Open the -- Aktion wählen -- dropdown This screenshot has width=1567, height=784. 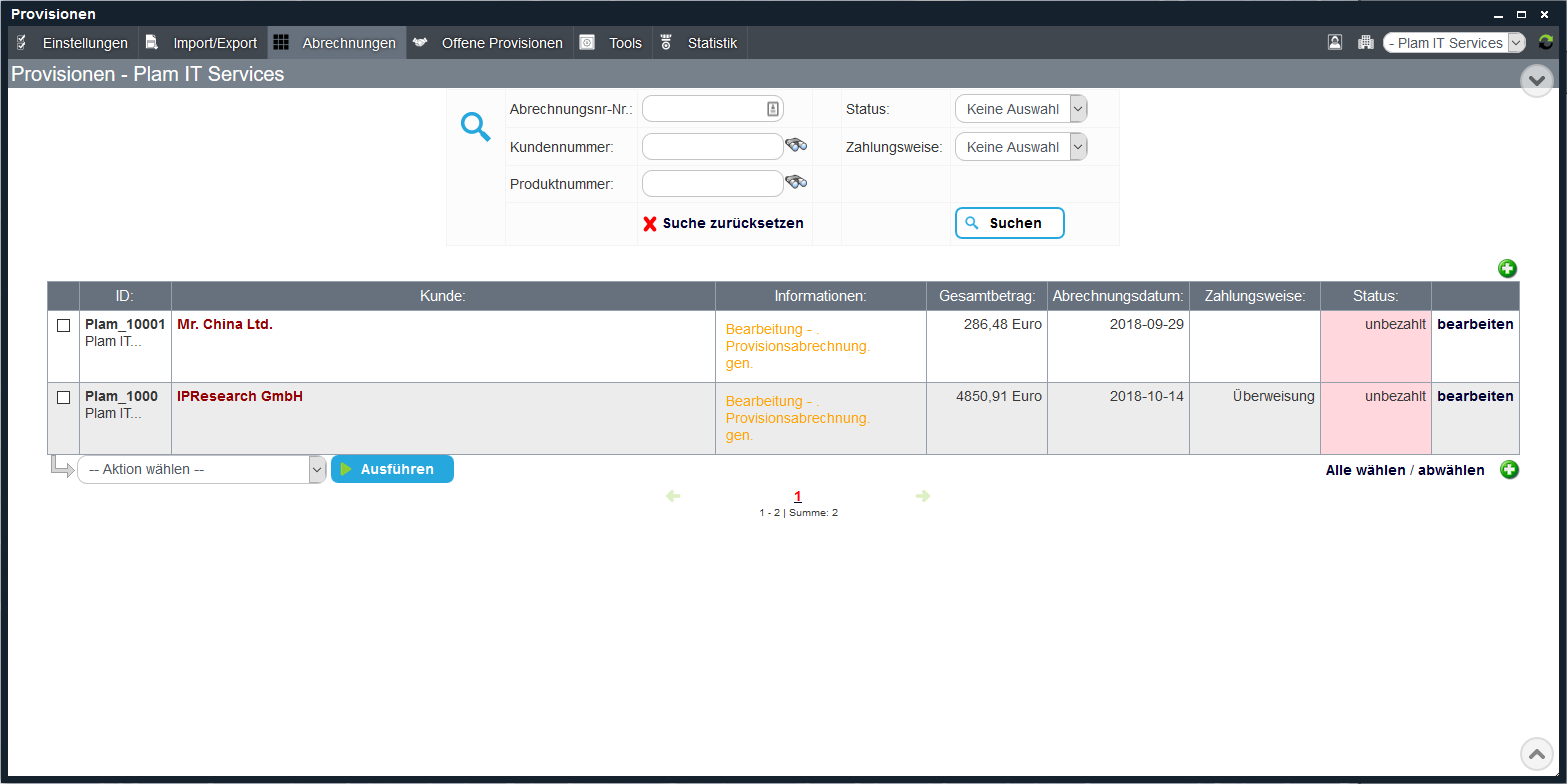click(200, 468)
